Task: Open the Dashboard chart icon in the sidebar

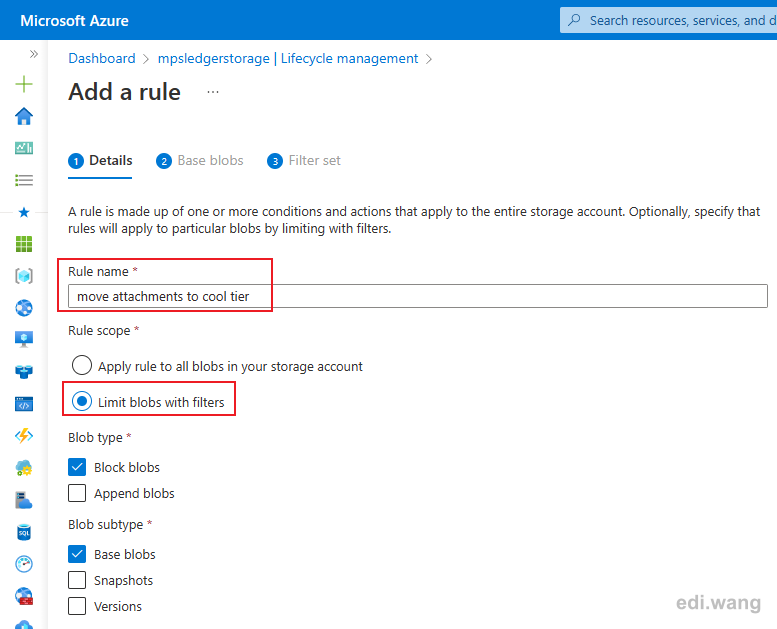Action: click(x=24, y=148)
